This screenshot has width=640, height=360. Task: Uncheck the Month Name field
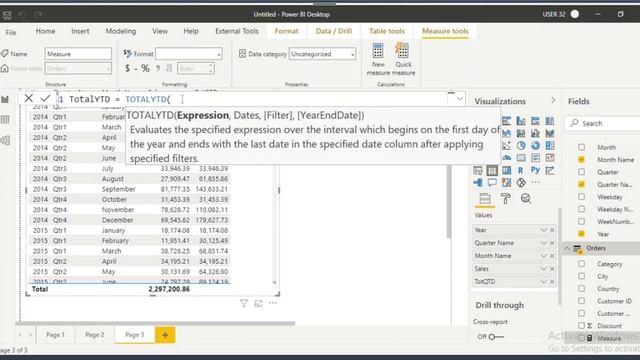click(581, 160)
